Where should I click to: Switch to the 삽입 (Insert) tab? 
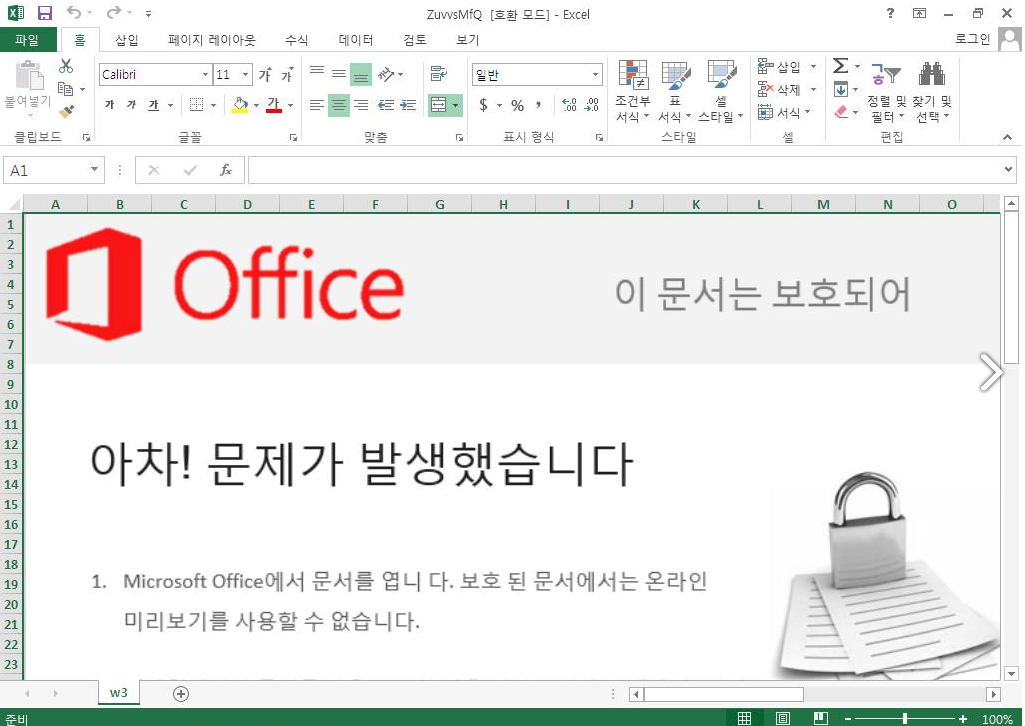tap(127, 40)
